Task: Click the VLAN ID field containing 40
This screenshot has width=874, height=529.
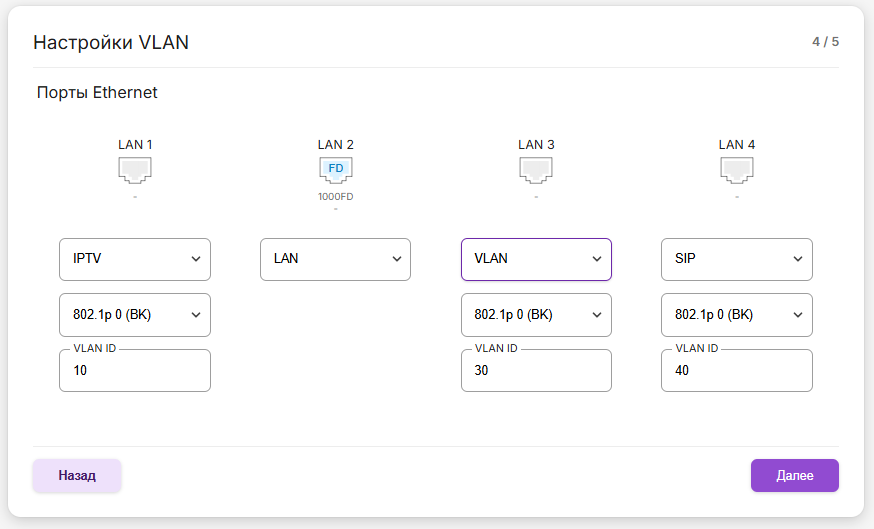Action: point(737,371)
